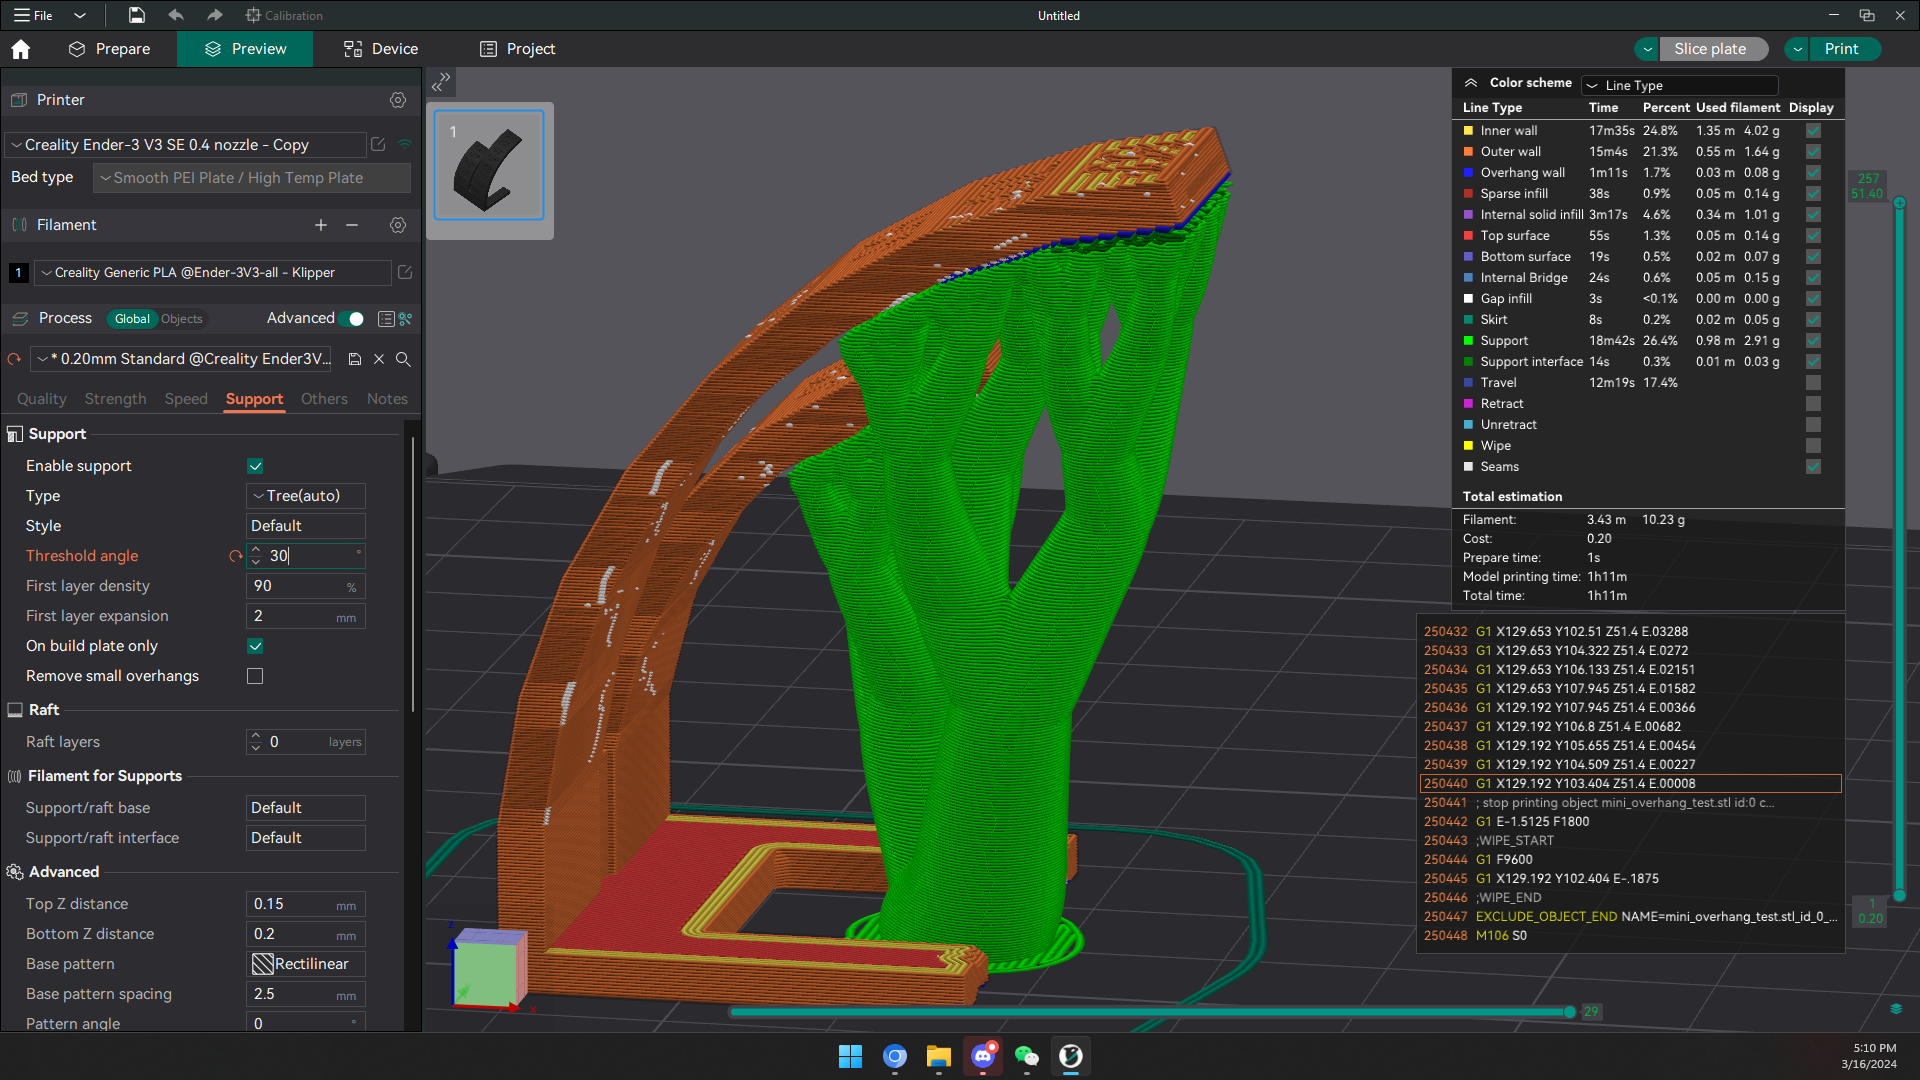Click the home icon
The image size is (1920, 1080).
(x=20, y=49)
